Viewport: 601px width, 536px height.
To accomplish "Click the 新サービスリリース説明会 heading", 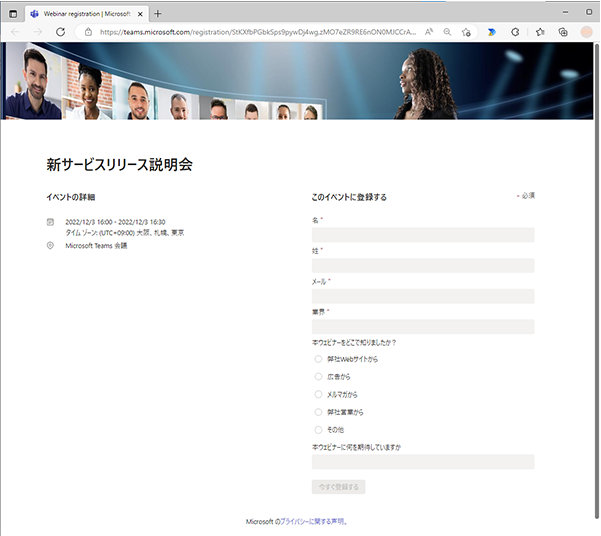I will 119,164.
